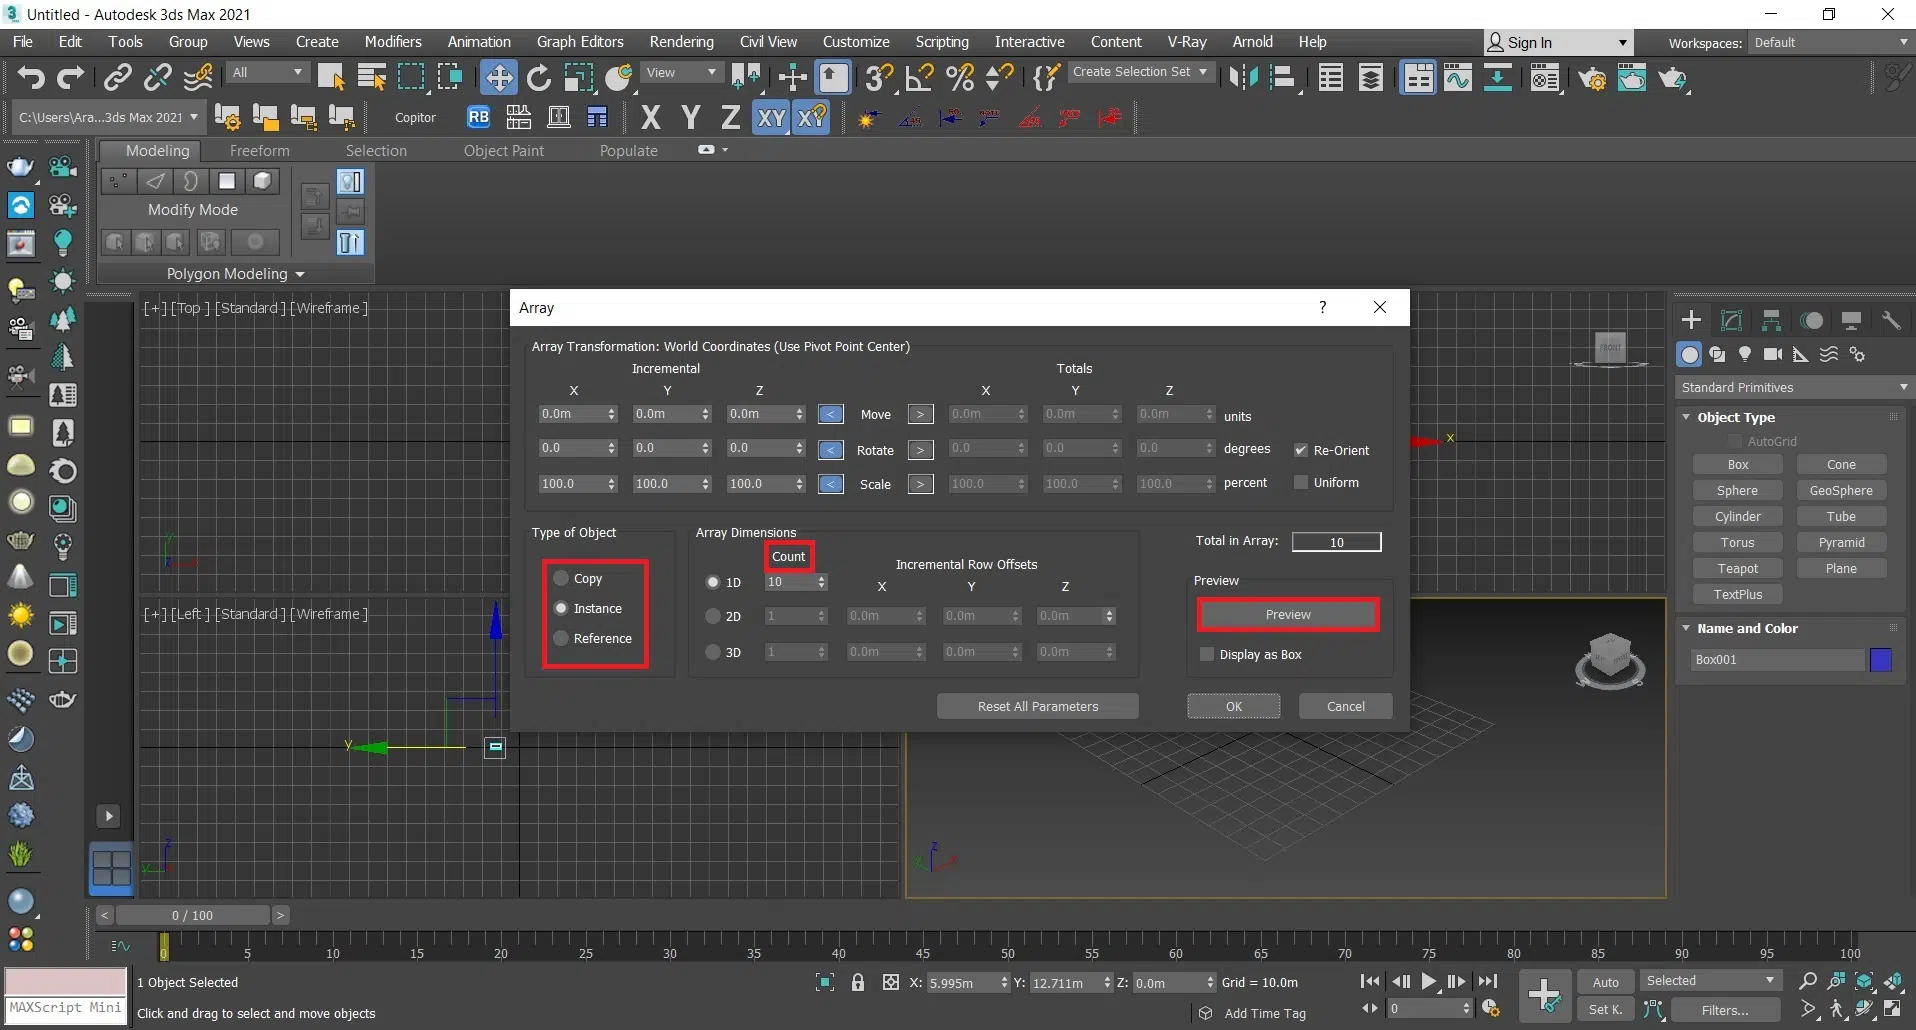Toggle the selection lock padlock icon
Viewport: 1916px width, 1030px height.
(858, 983)
